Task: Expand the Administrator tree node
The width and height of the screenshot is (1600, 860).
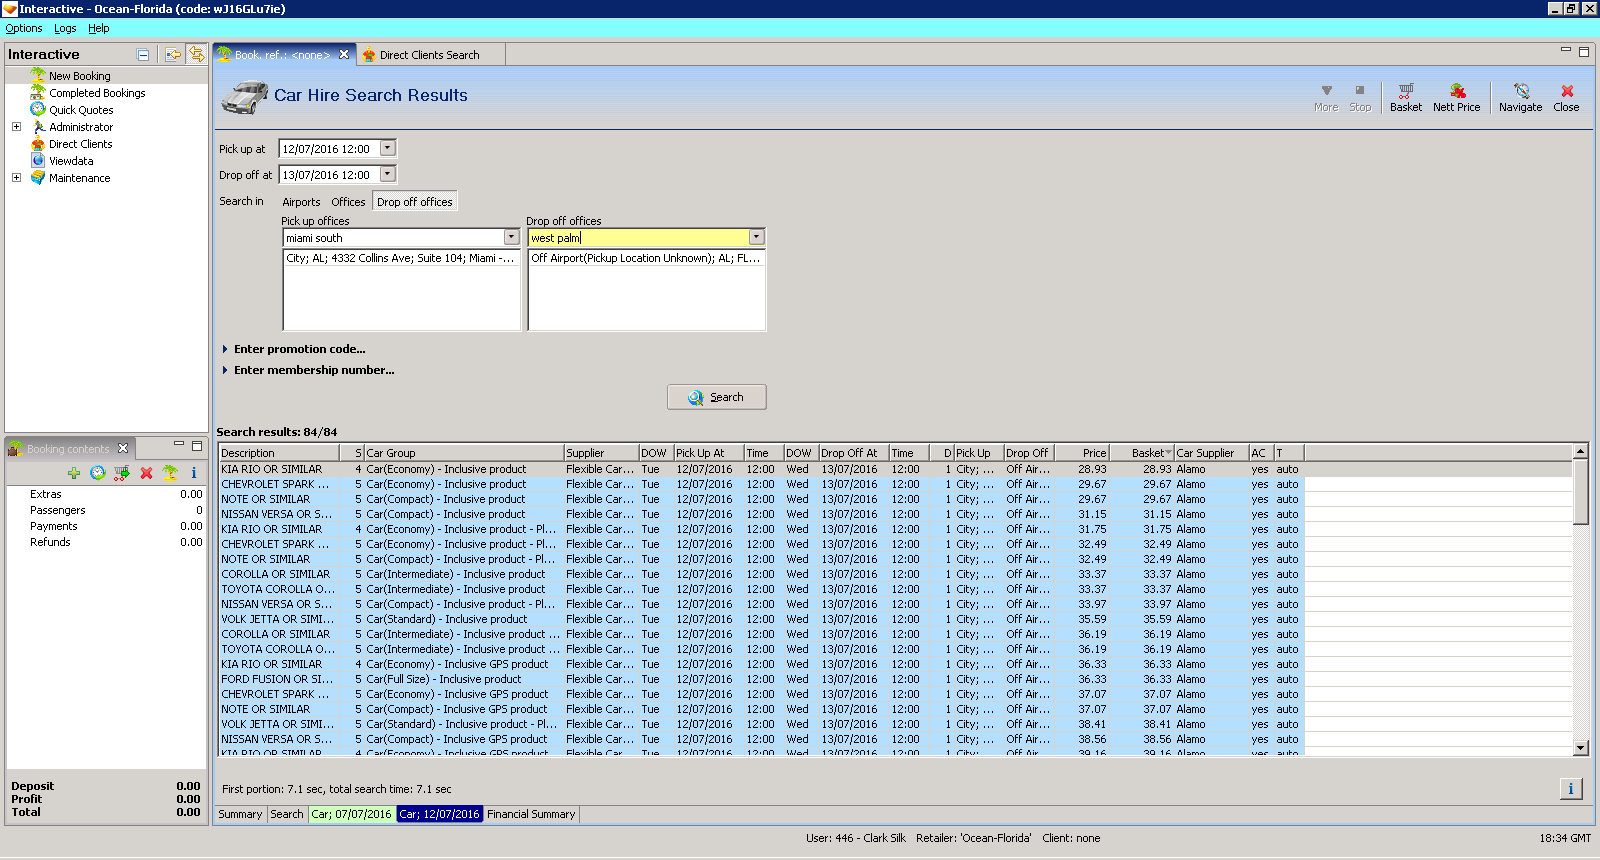Action: (x=16, y=127)
